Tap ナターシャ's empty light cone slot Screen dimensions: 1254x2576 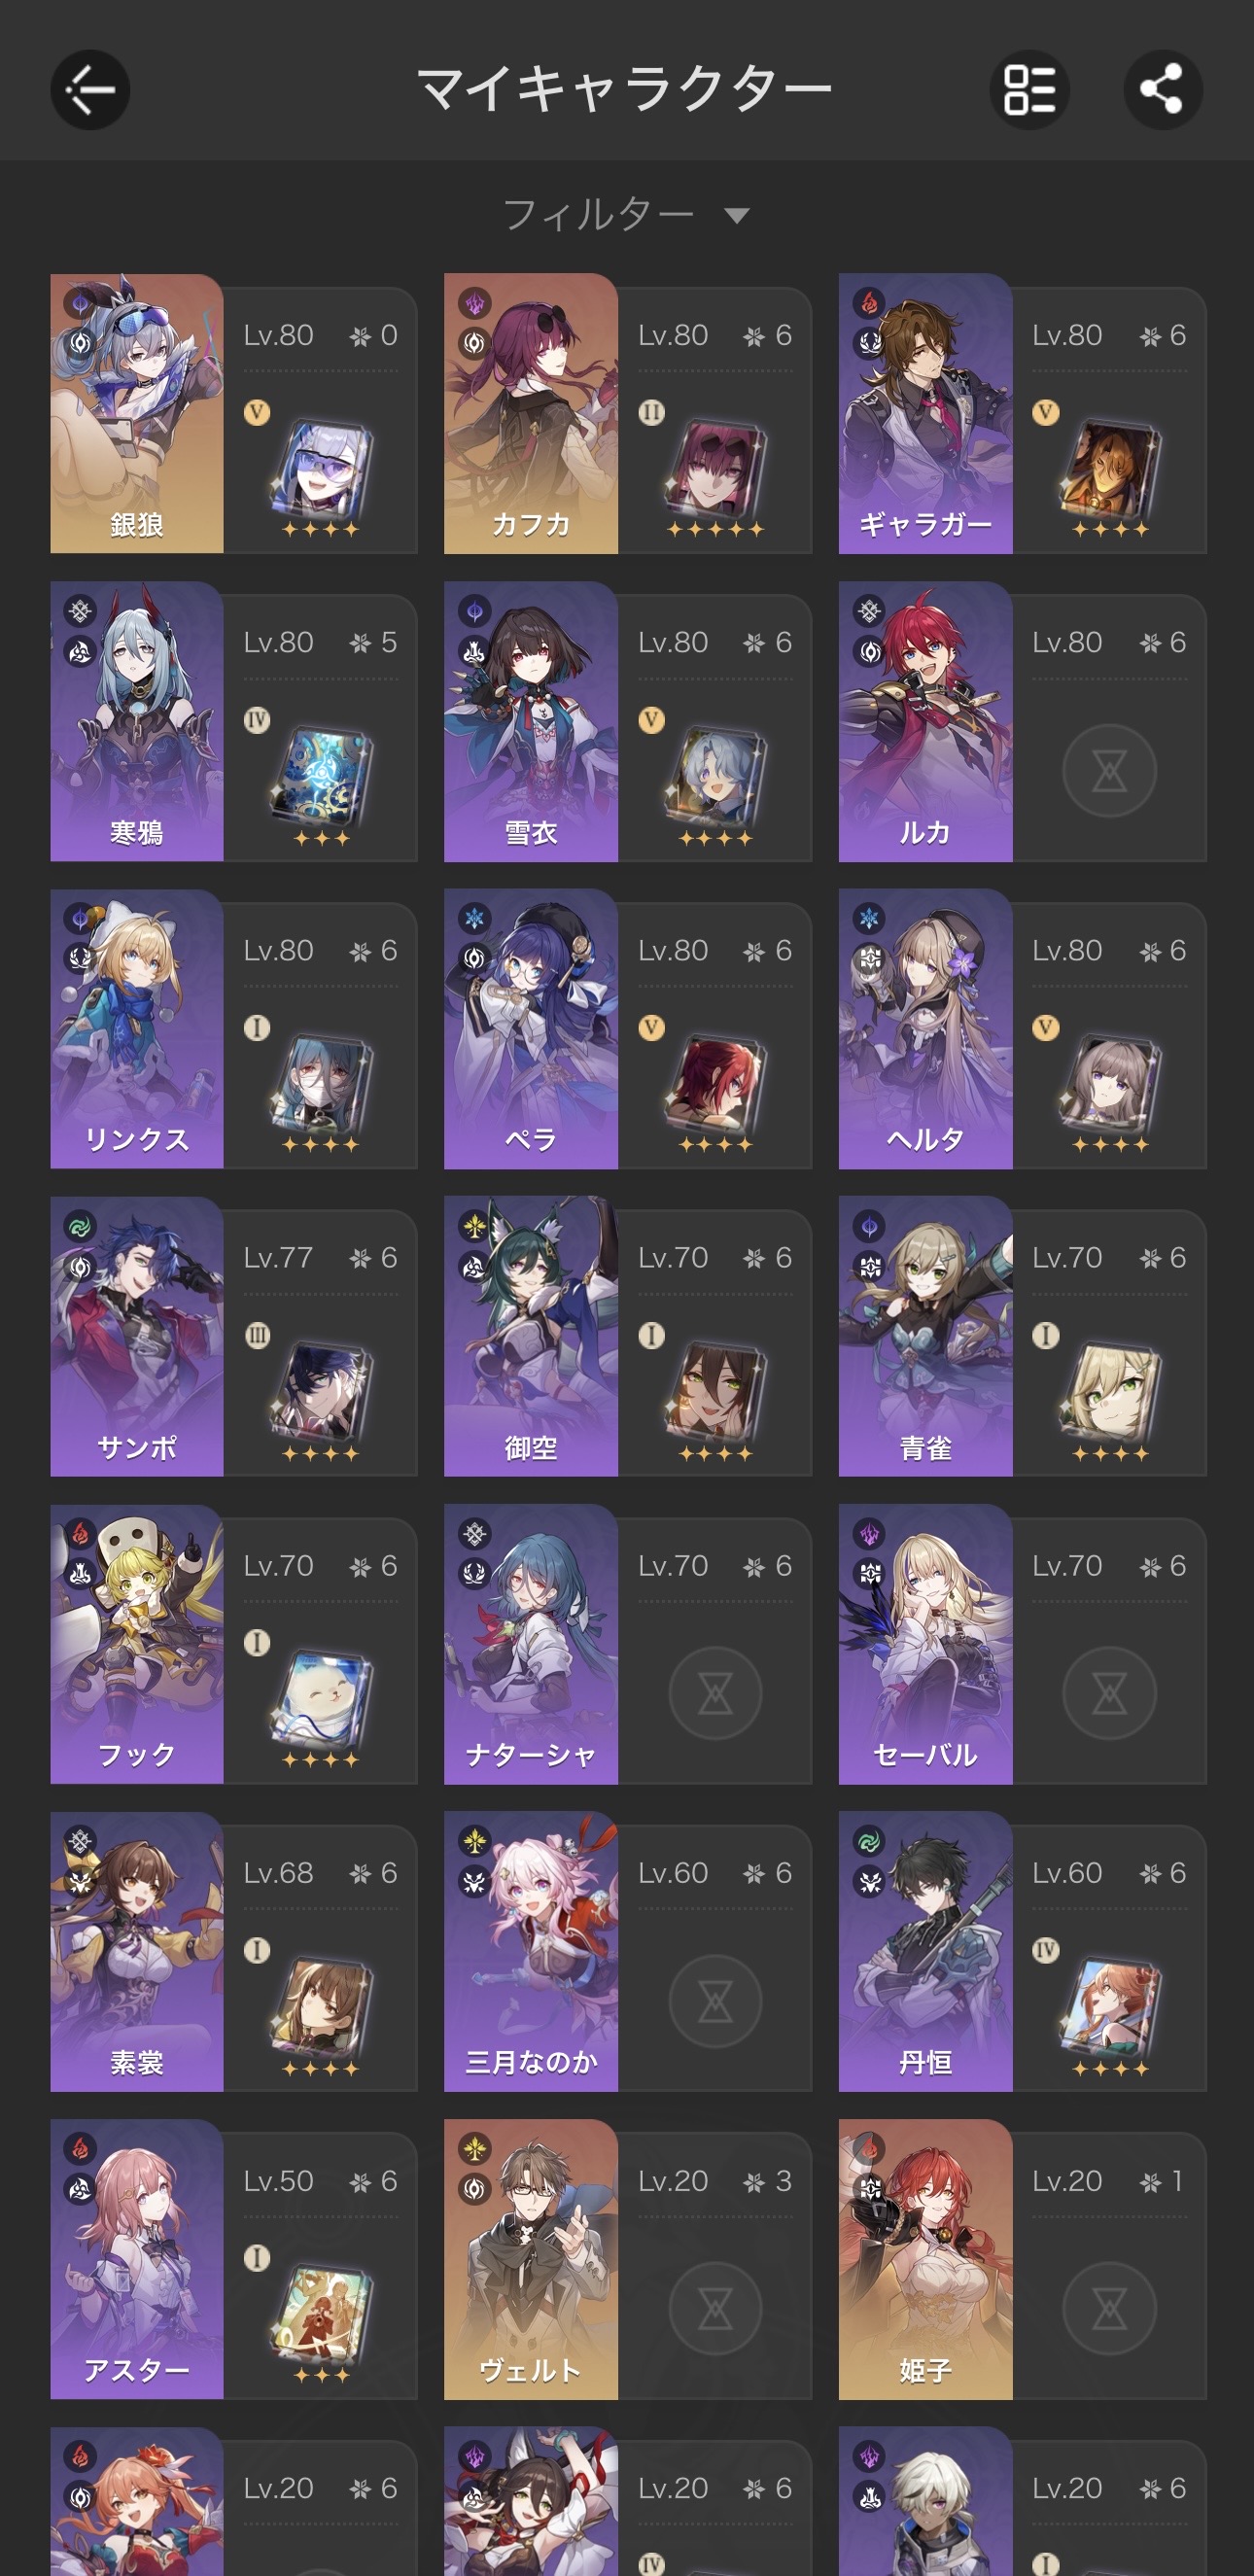pyautogui.click(x=715, y=1694)
